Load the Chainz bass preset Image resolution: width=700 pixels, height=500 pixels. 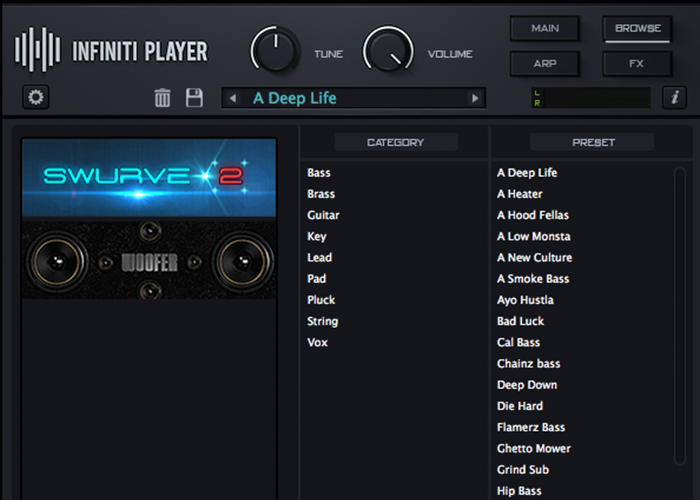529,364
